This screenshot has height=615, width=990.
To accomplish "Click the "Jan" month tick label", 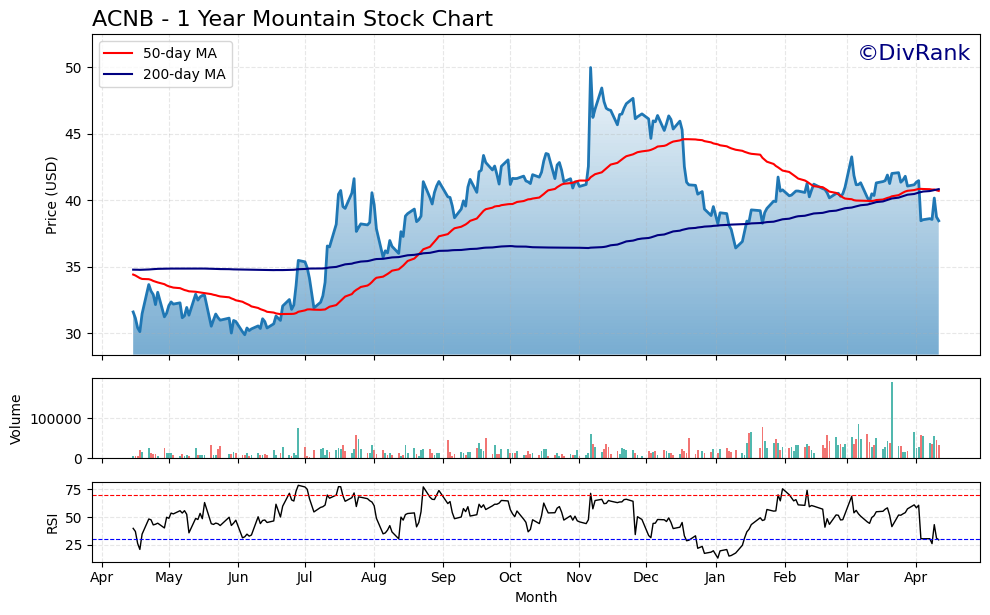I will [715, 577].
